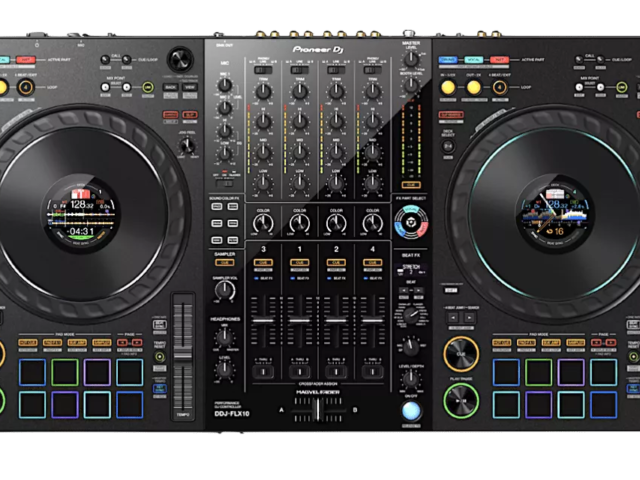Click the channel 1 COLOR knob
The image size is (640, 480).
tap(300, 223)
